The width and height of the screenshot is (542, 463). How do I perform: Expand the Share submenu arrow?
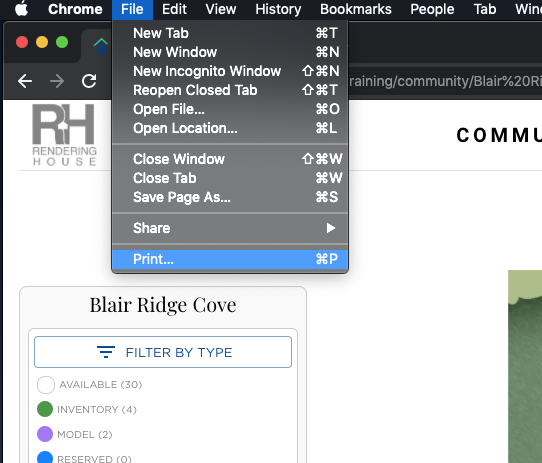pos(331,228)
